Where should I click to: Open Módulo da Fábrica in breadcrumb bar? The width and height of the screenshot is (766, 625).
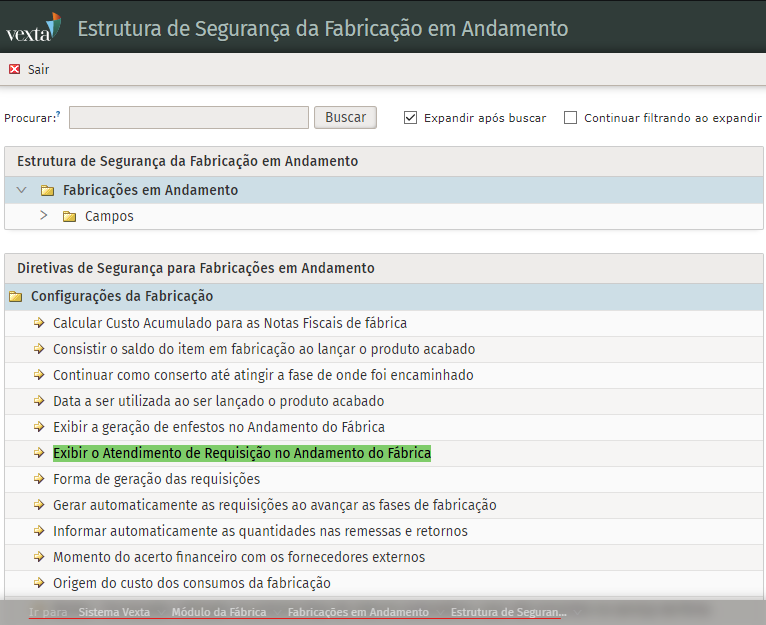tap(218, 612)
